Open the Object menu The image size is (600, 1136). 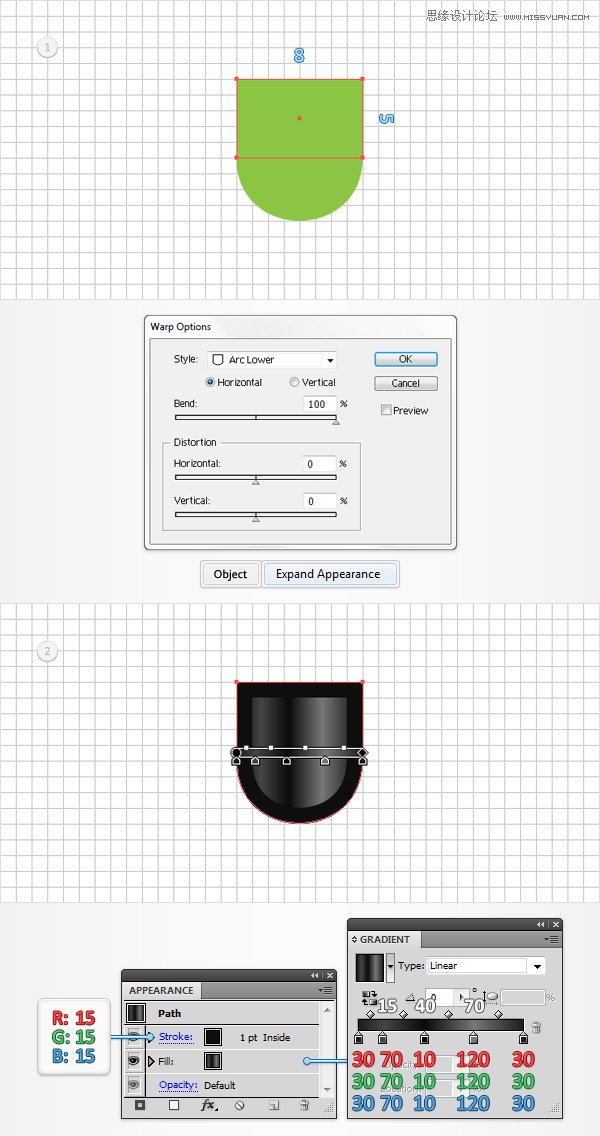coord(230,574)
